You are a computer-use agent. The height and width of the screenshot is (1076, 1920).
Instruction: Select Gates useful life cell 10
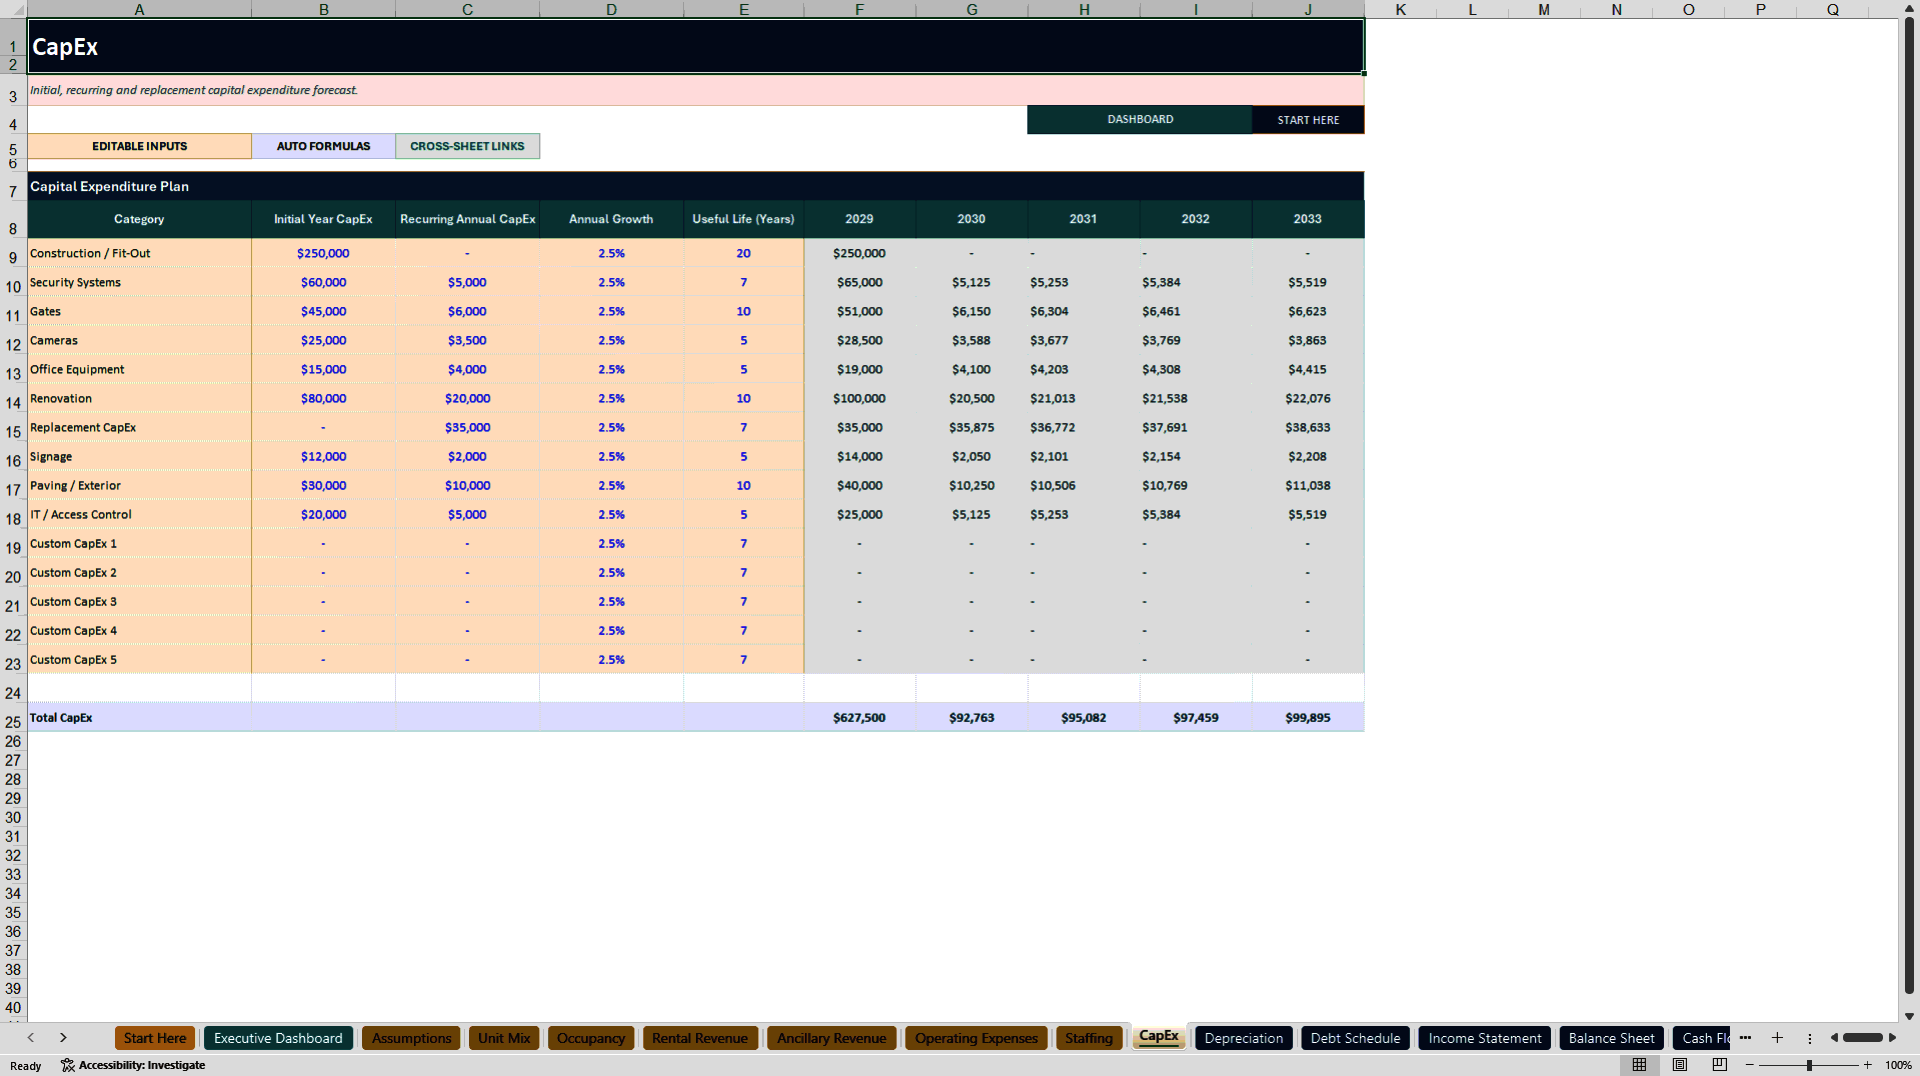[x=743, y=311]
